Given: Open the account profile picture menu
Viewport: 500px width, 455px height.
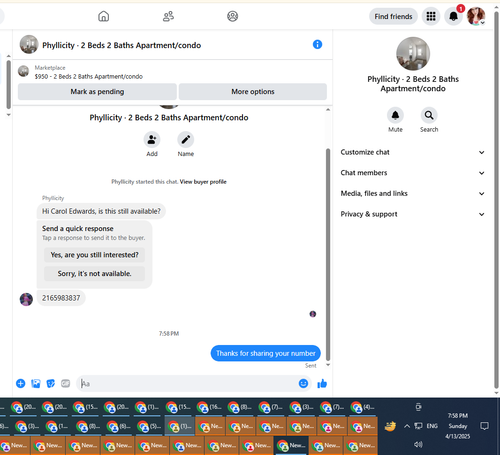Looking at the screenshot, I should tap(476, 16).
